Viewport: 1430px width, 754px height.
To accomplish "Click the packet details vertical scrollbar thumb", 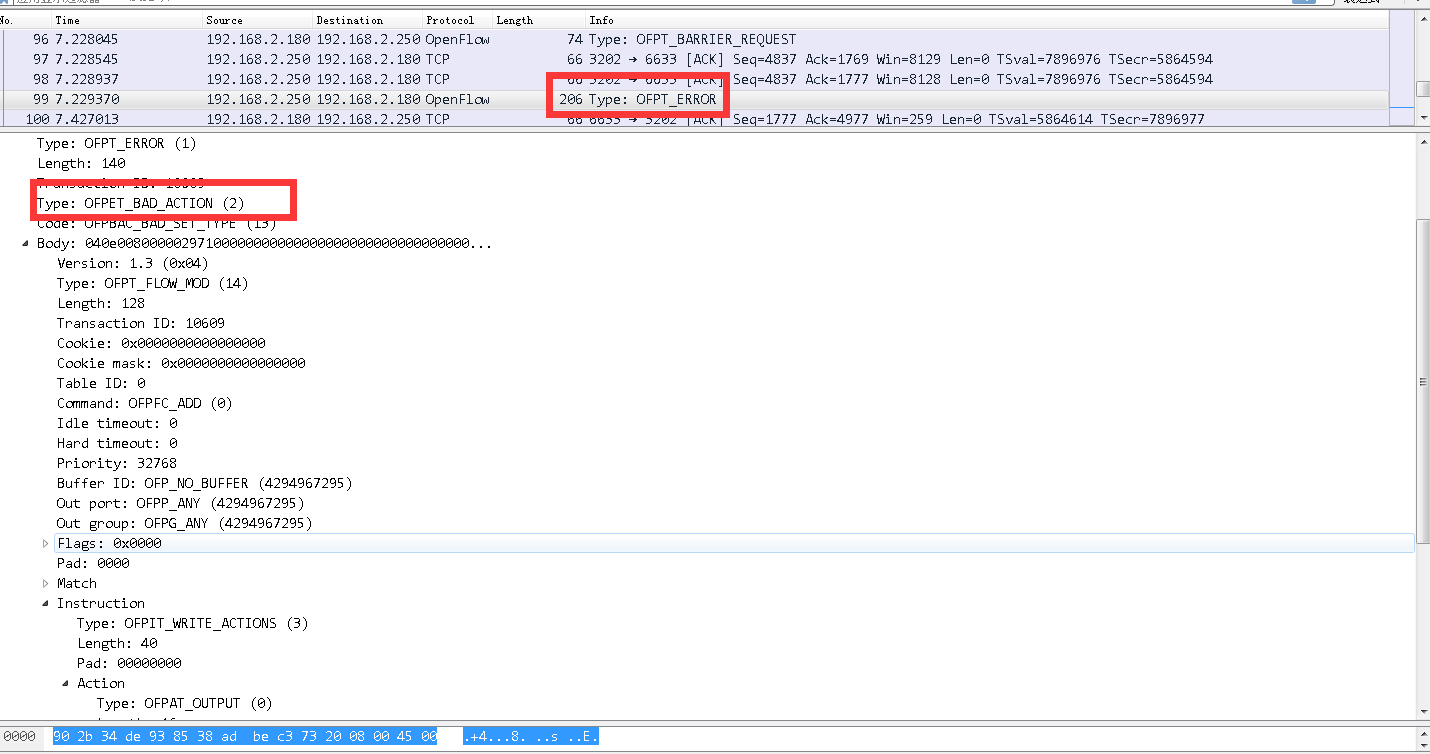I will pos(1422,381).
